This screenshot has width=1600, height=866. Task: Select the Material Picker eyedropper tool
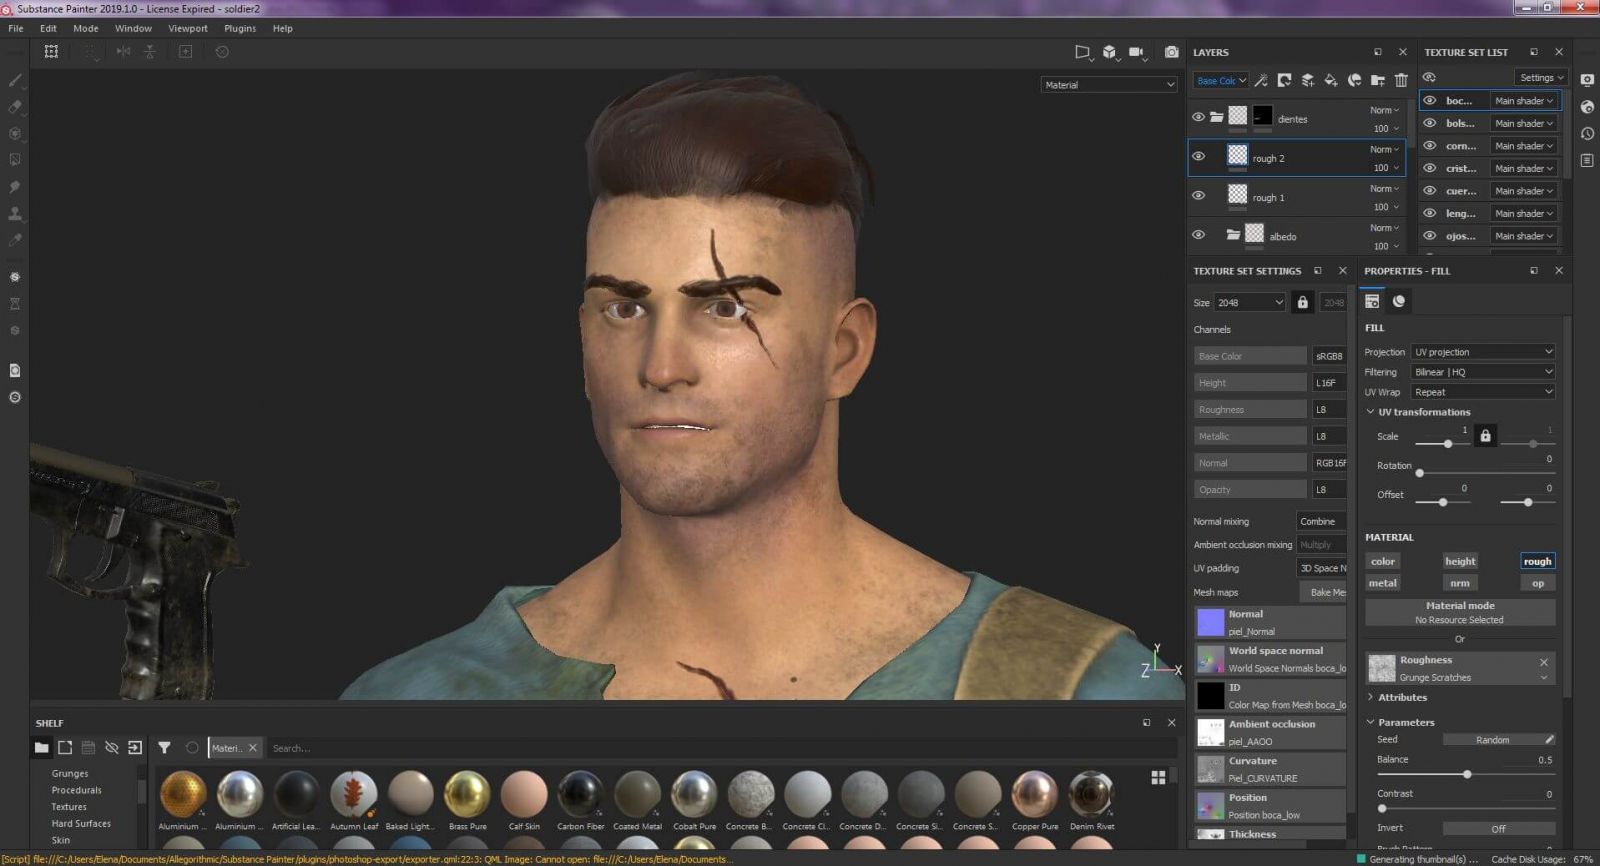tap(14, 240)
